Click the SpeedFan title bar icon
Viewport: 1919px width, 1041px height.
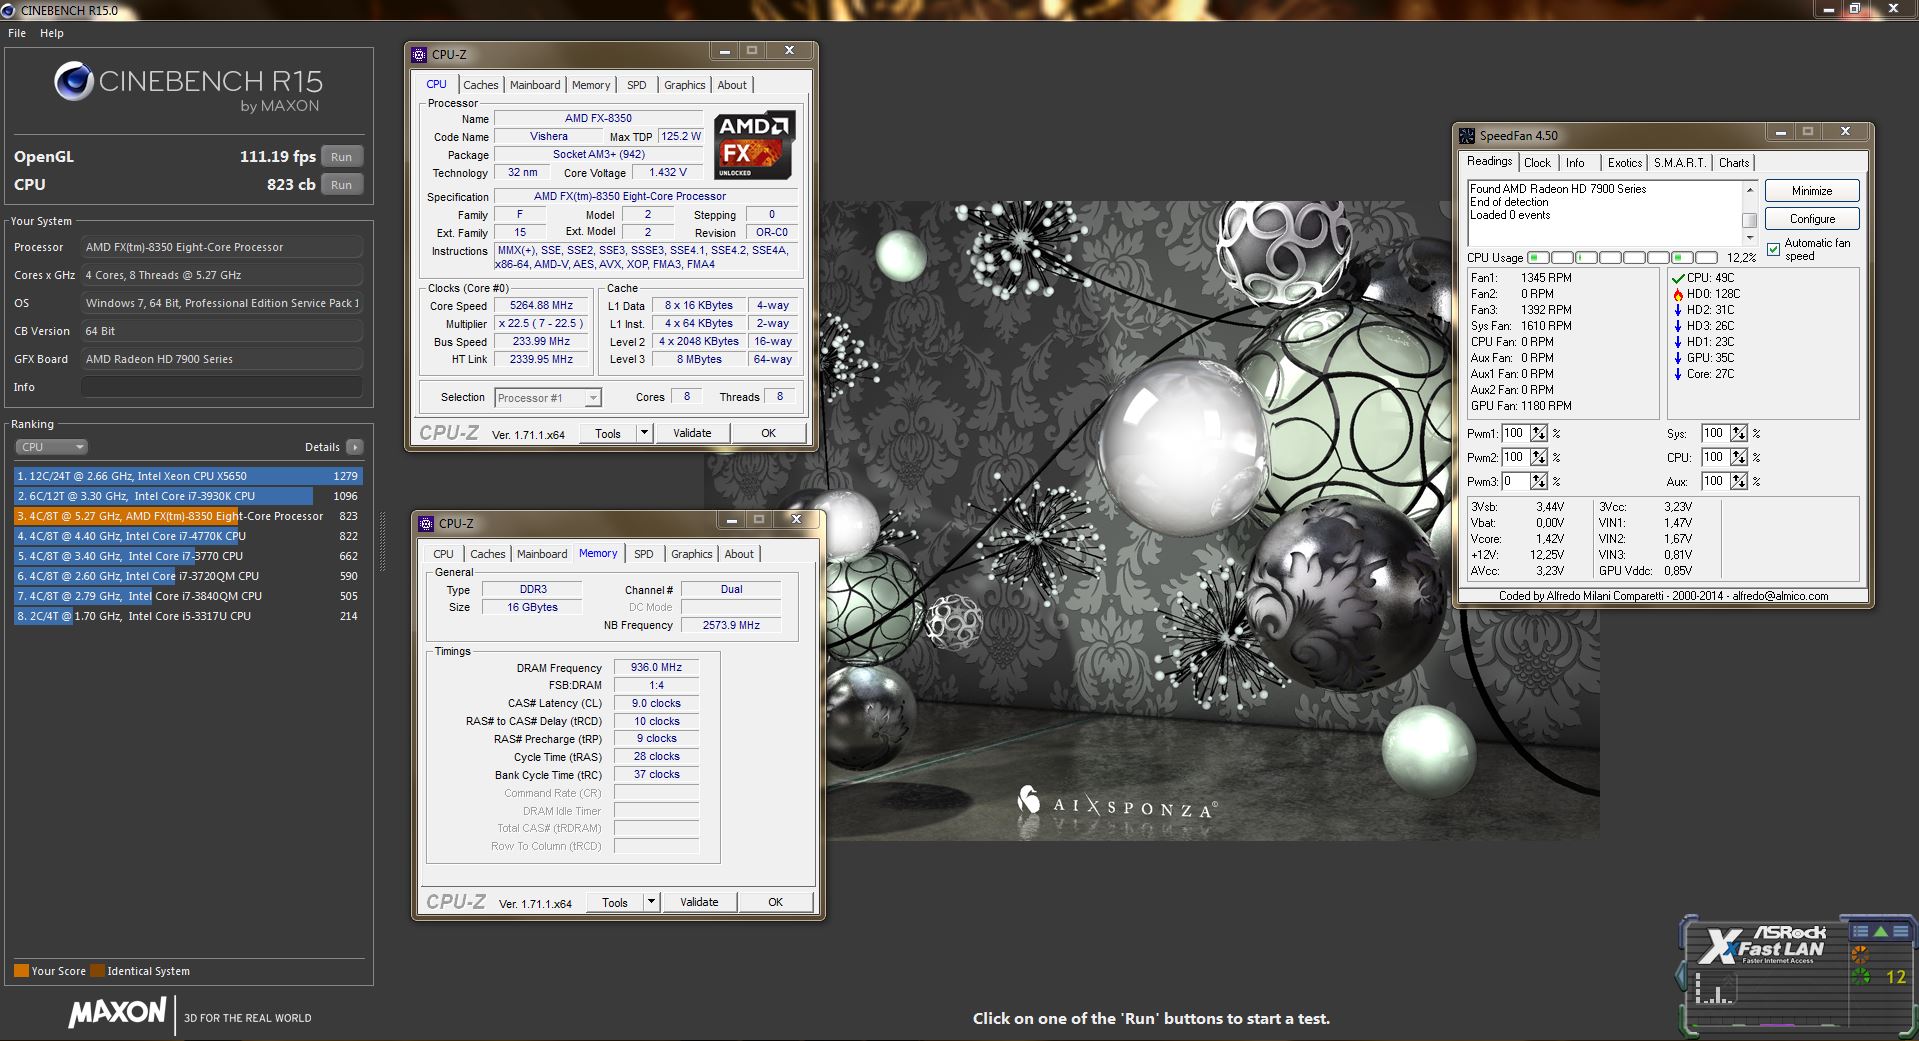[1467, 135]
